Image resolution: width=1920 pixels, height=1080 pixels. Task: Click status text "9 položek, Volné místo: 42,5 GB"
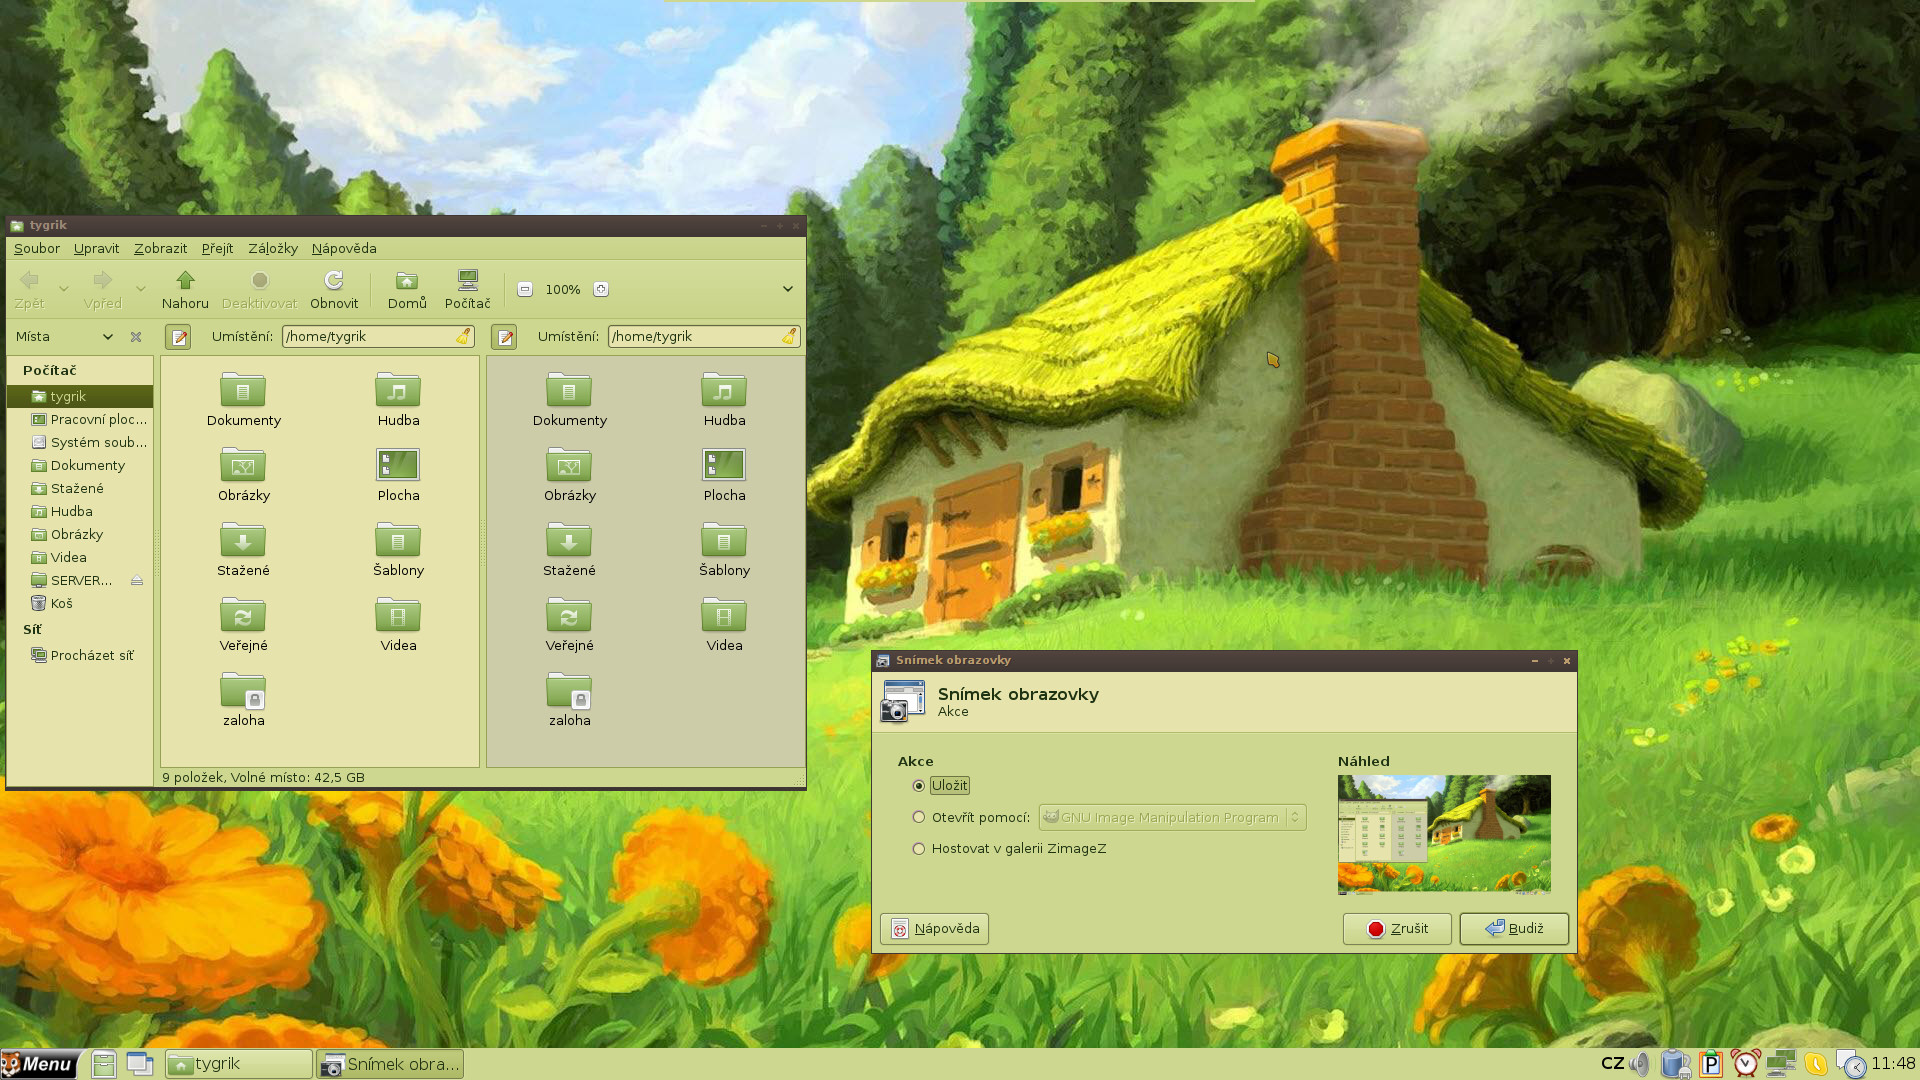[263, 777]
